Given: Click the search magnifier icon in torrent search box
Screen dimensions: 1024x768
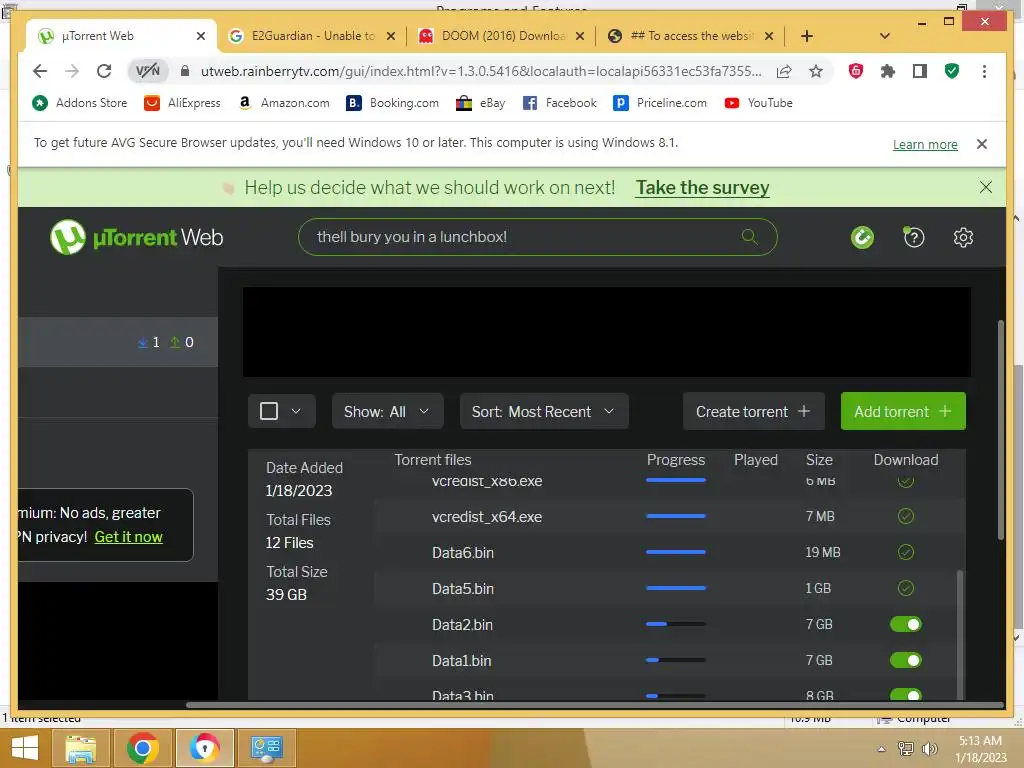Looking at the screenshot, I should coord(750,236).
